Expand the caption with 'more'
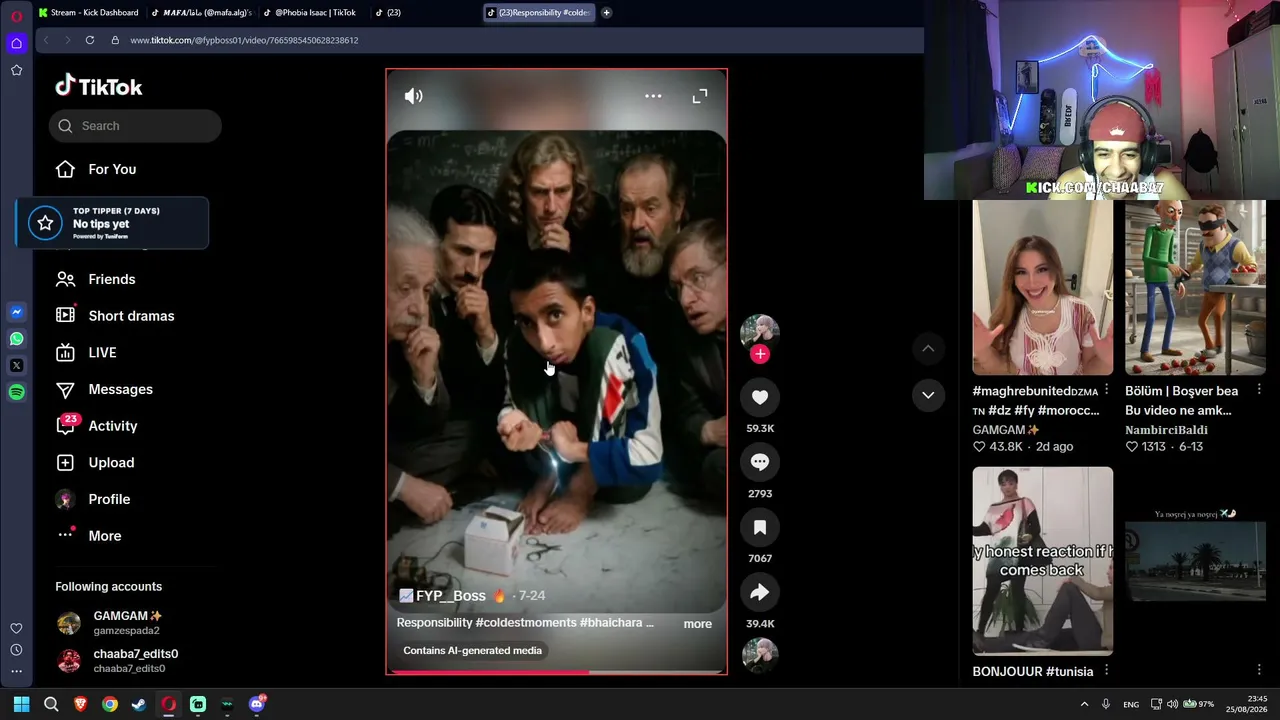The height and width of the screenshot is (720, 1280). pos(698,624)
